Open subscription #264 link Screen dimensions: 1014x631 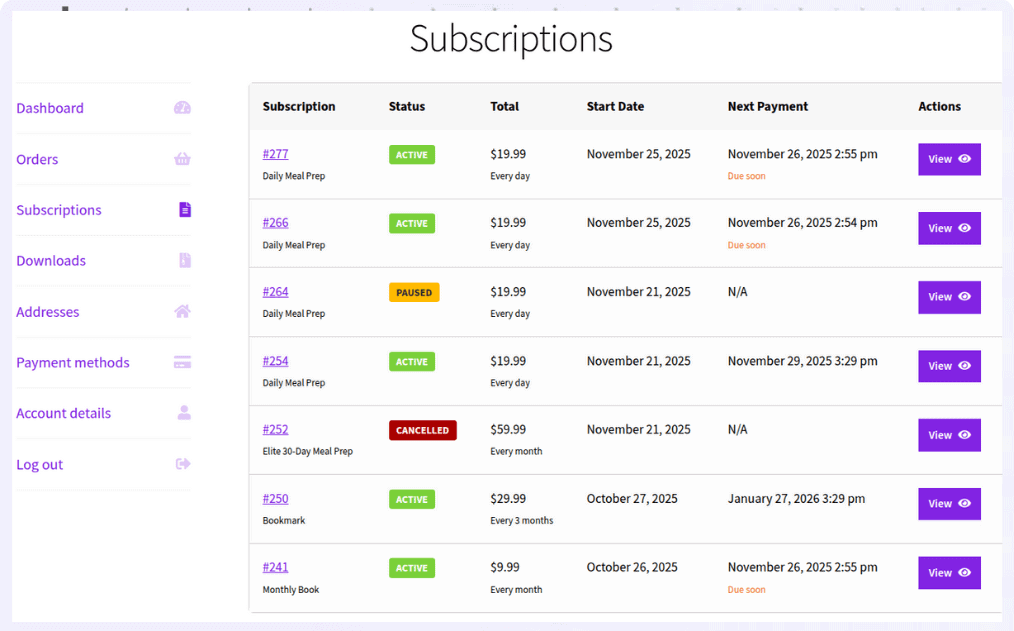(x=275, y=291)
